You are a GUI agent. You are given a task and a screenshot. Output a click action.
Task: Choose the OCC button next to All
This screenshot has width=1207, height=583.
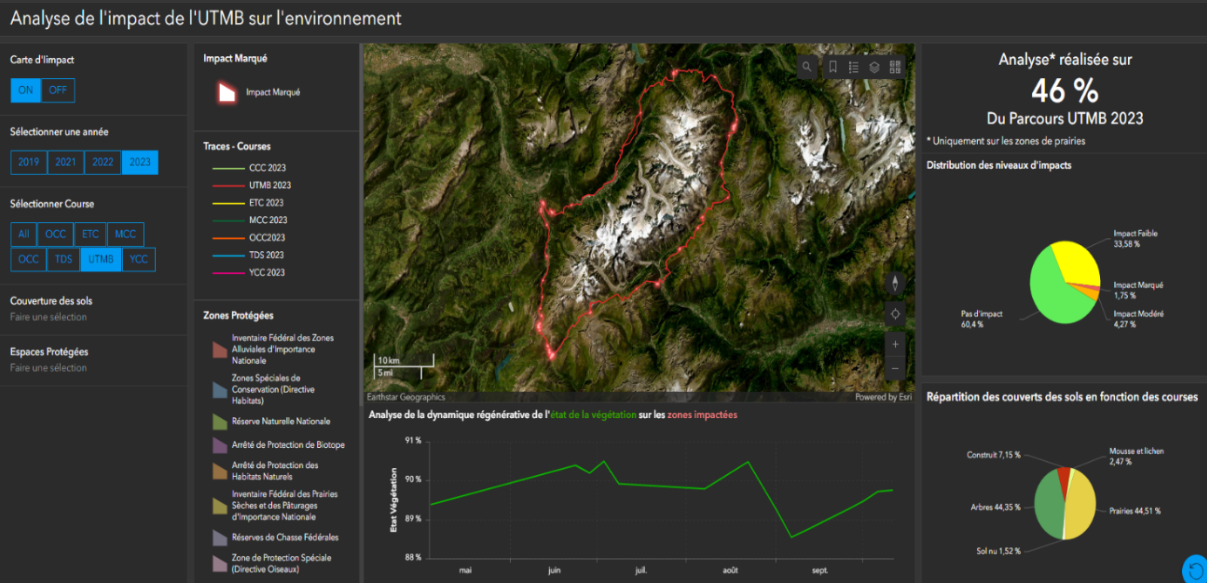(x=56, y=234)
